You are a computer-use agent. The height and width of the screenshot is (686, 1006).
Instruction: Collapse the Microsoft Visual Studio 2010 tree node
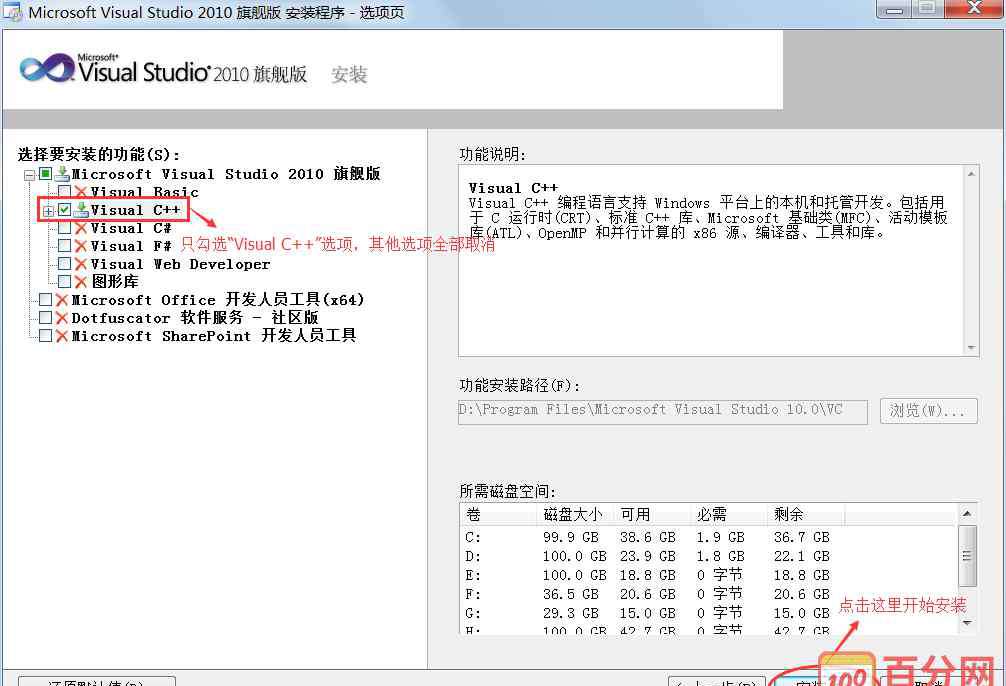click(29, 175)
